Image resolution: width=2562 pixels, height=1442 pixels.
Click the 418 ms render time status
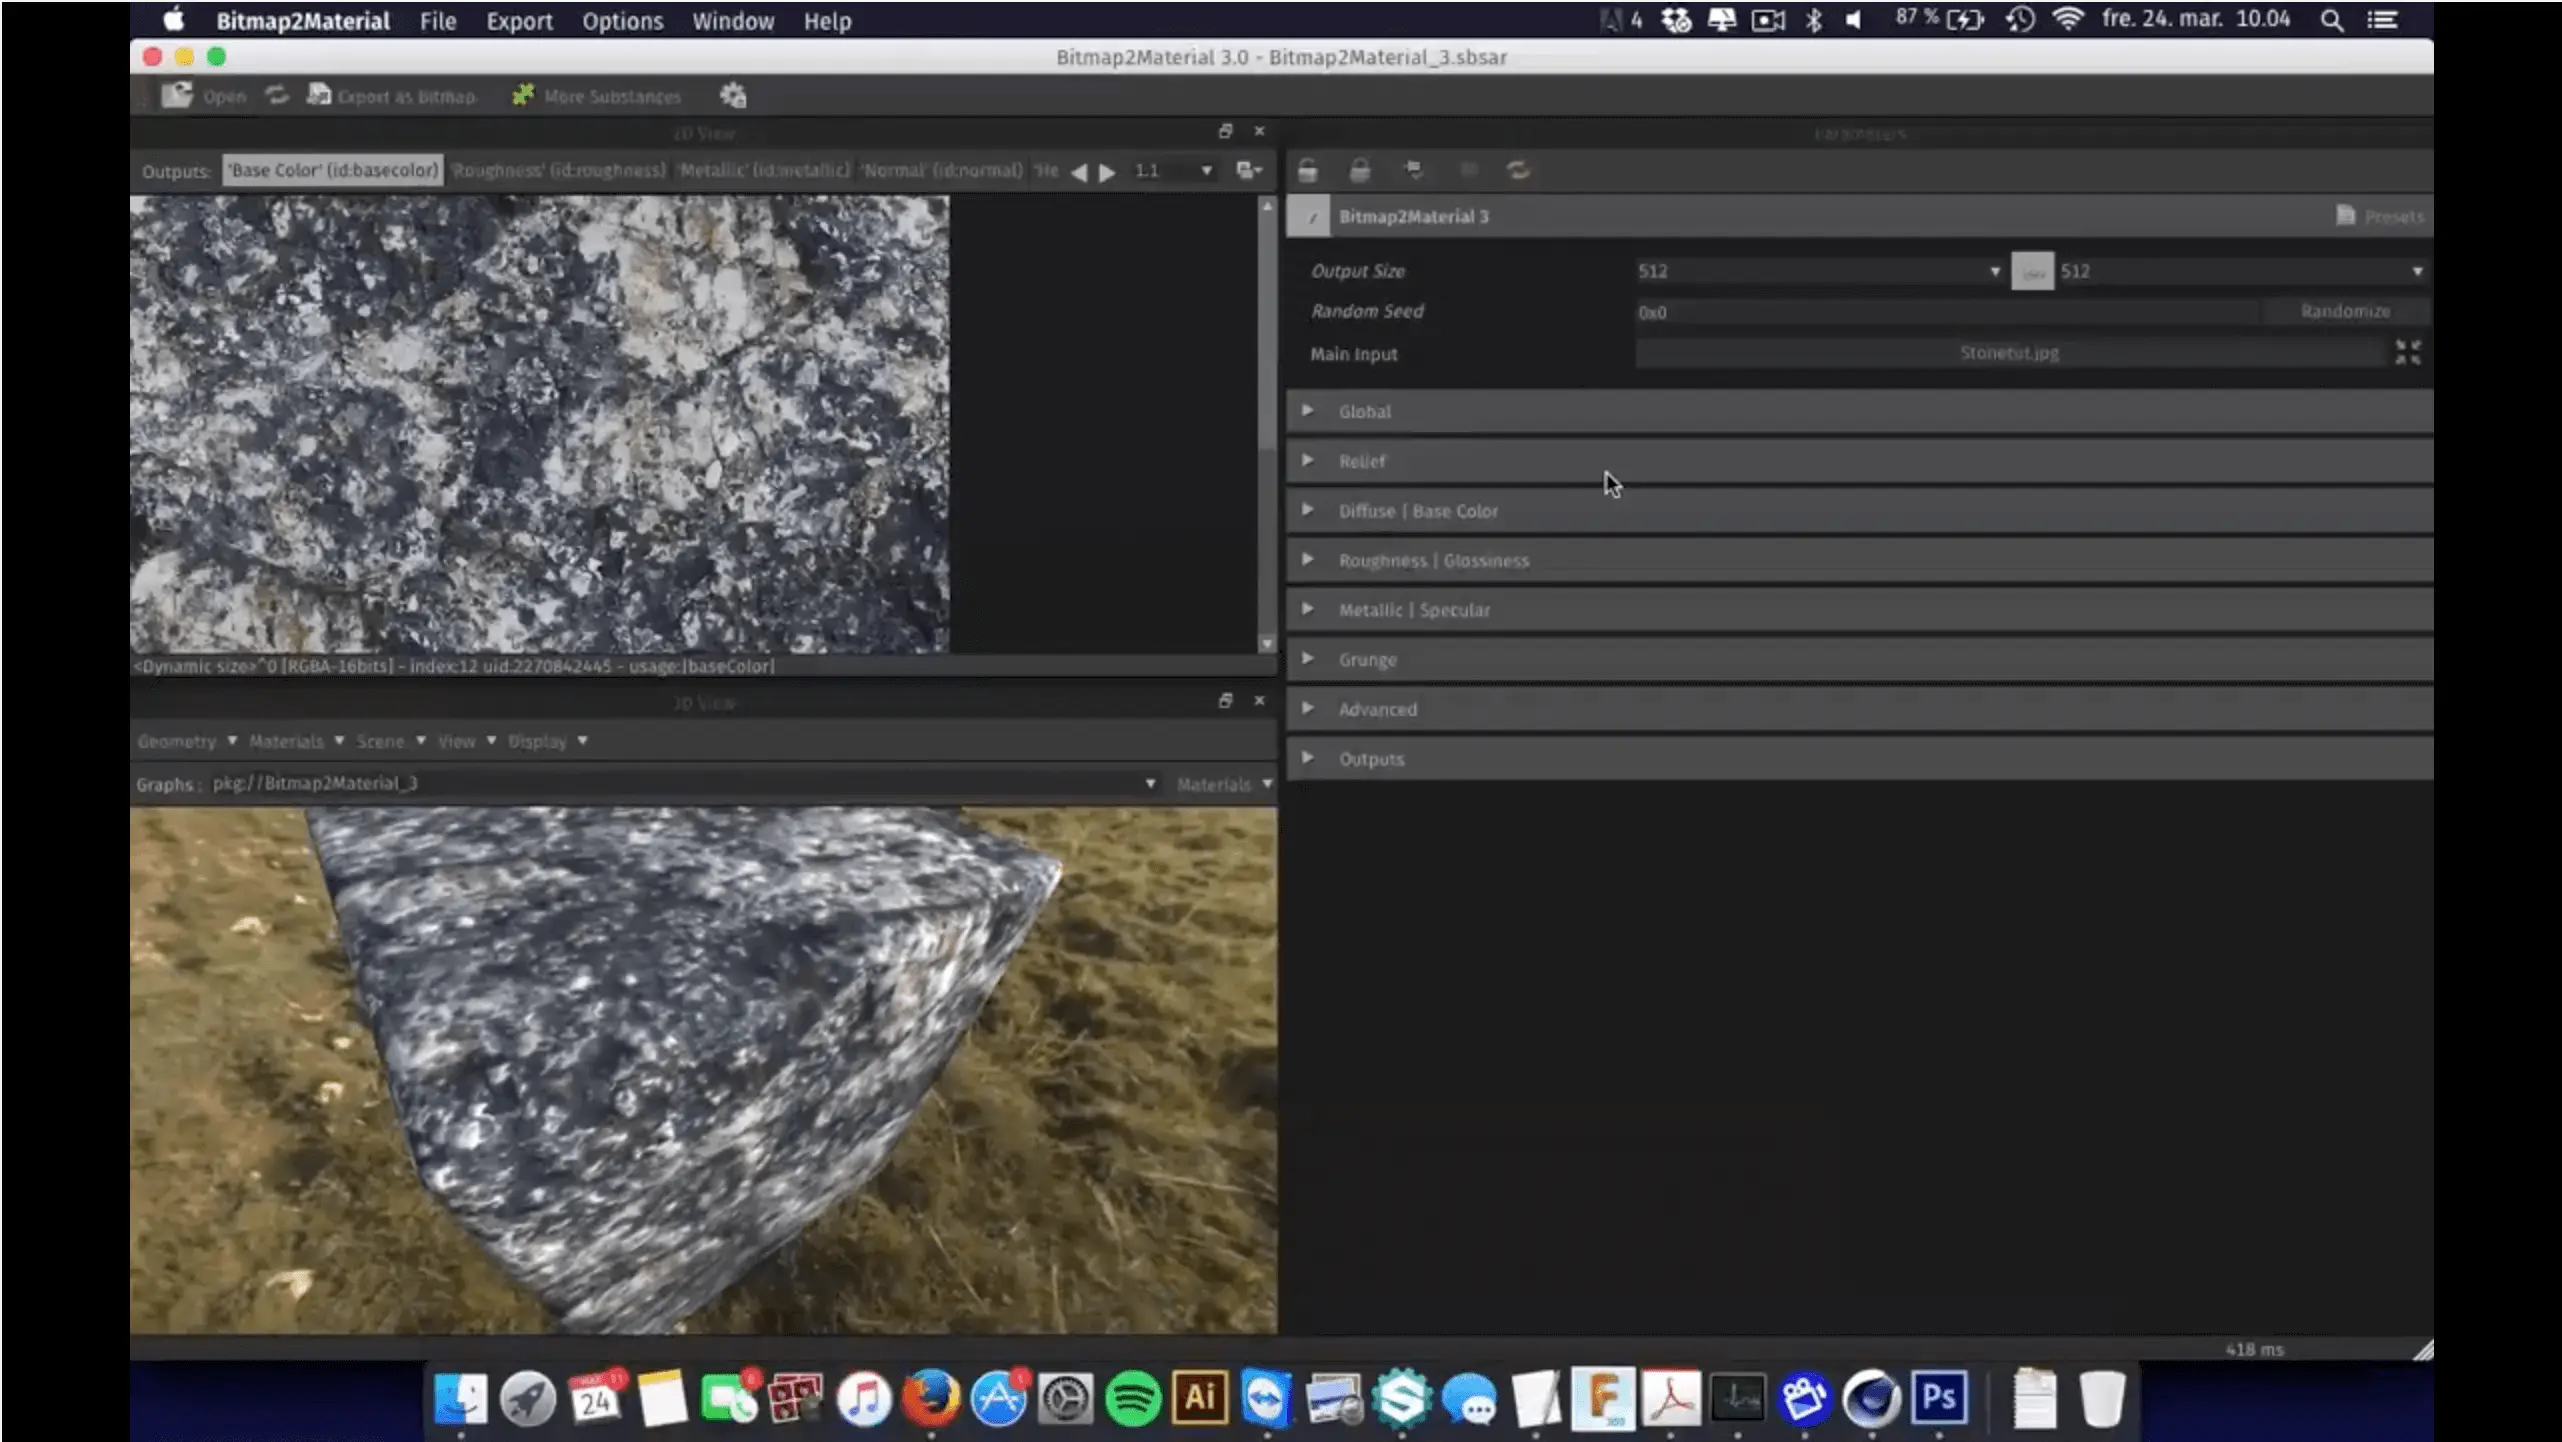pyautogui.click(x=2254, y=1349)
